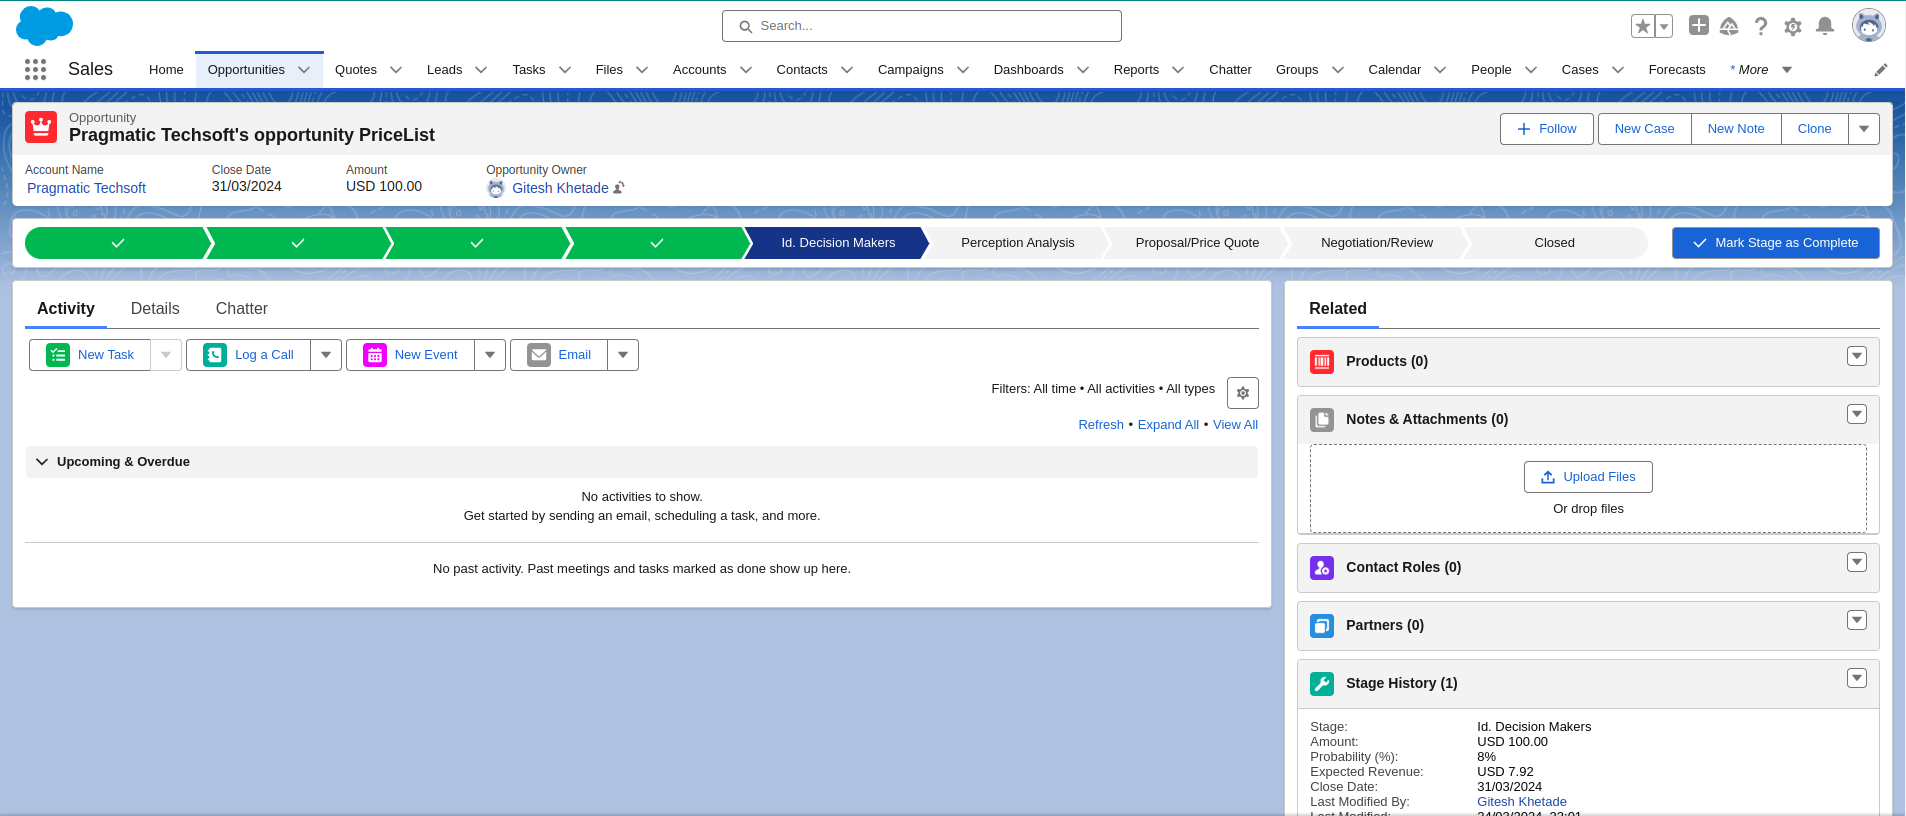The height and width of the screenshot is (816, 1906).
Task: Click the Expand All link
Action: click(x=1168, y=425)
